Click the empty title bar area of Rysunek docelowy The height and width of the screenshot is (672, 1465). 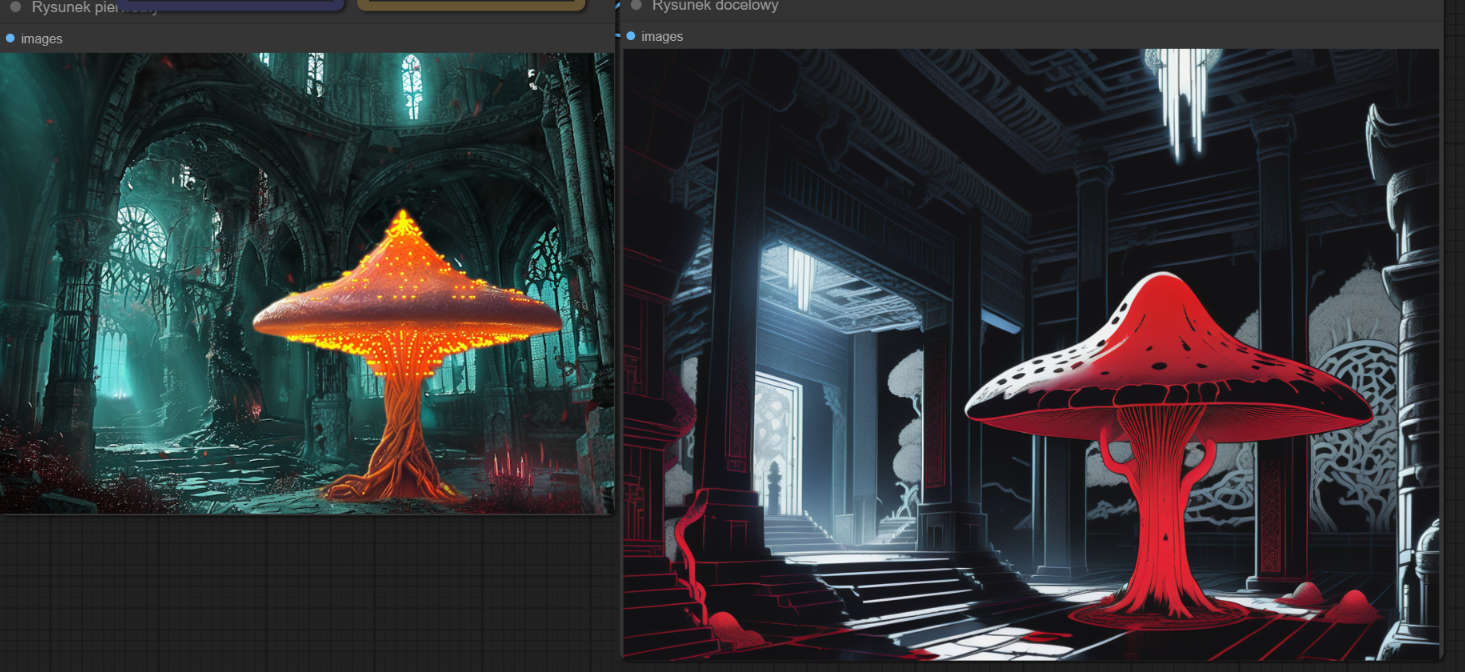1100,6
